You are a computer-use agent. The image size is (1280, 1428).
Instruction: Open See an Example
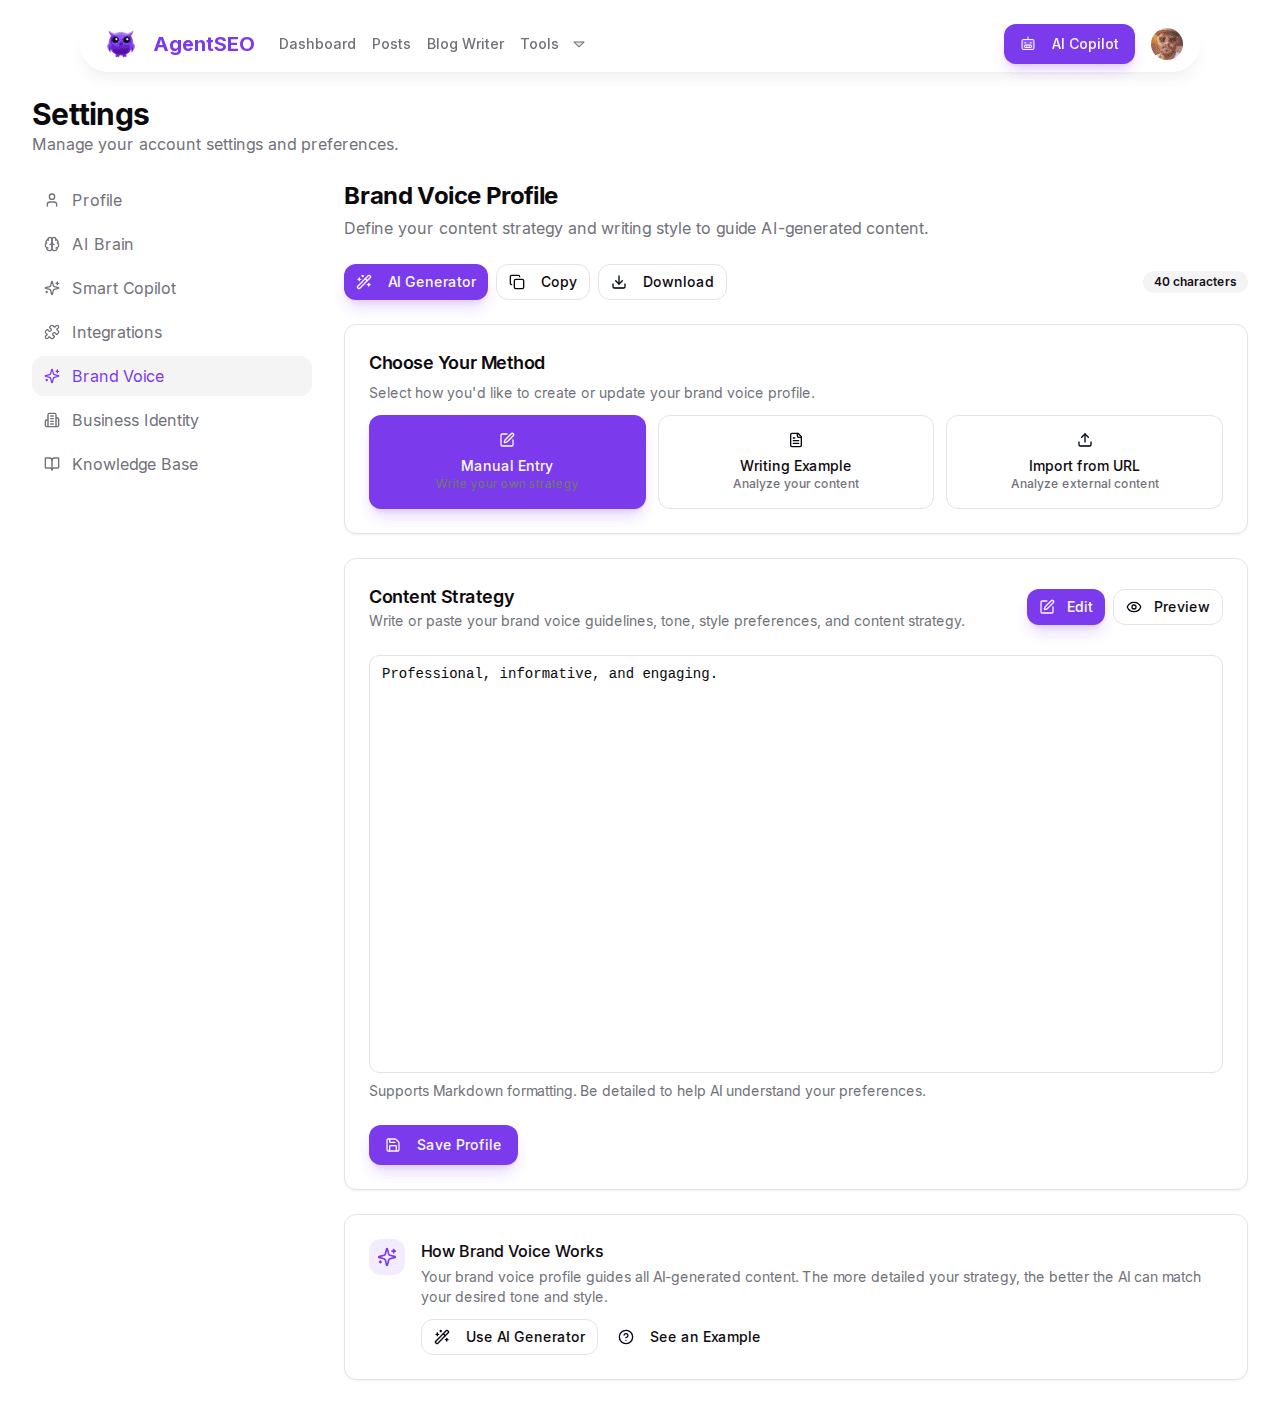(x=689, y=1337)
